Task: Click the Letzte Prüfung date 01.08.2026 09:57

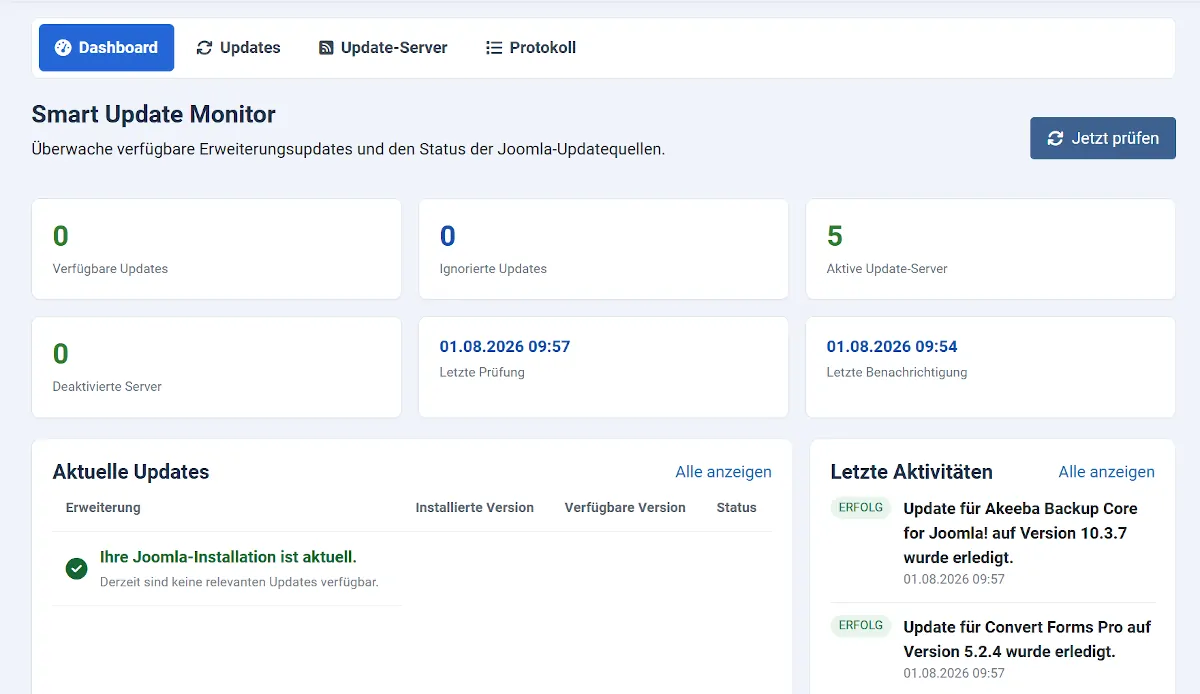Action: 505,347
